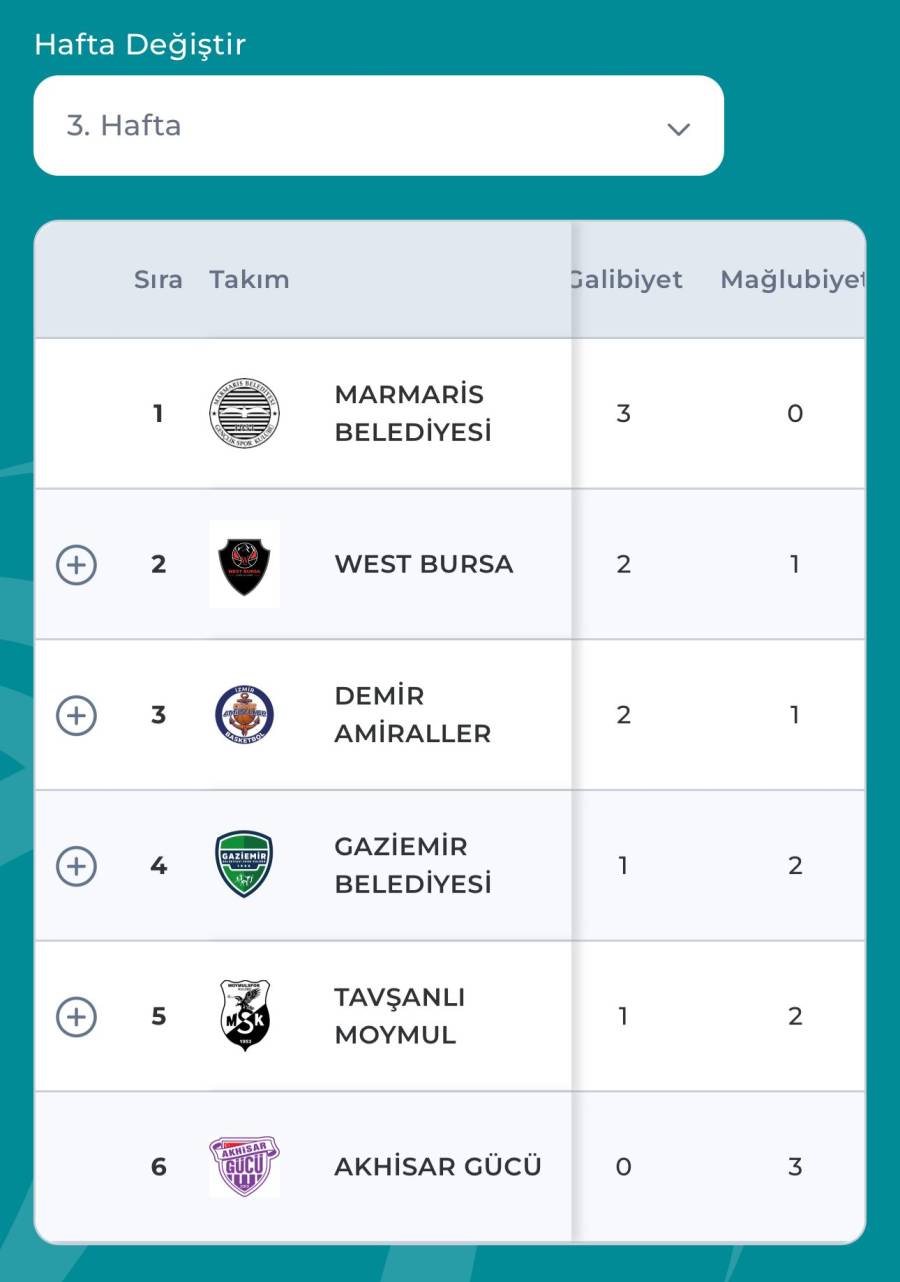Viewport: 900px width, 1282px height.
Task: Expand the Demir Amiraller row details
Action: tap(76, 716)
